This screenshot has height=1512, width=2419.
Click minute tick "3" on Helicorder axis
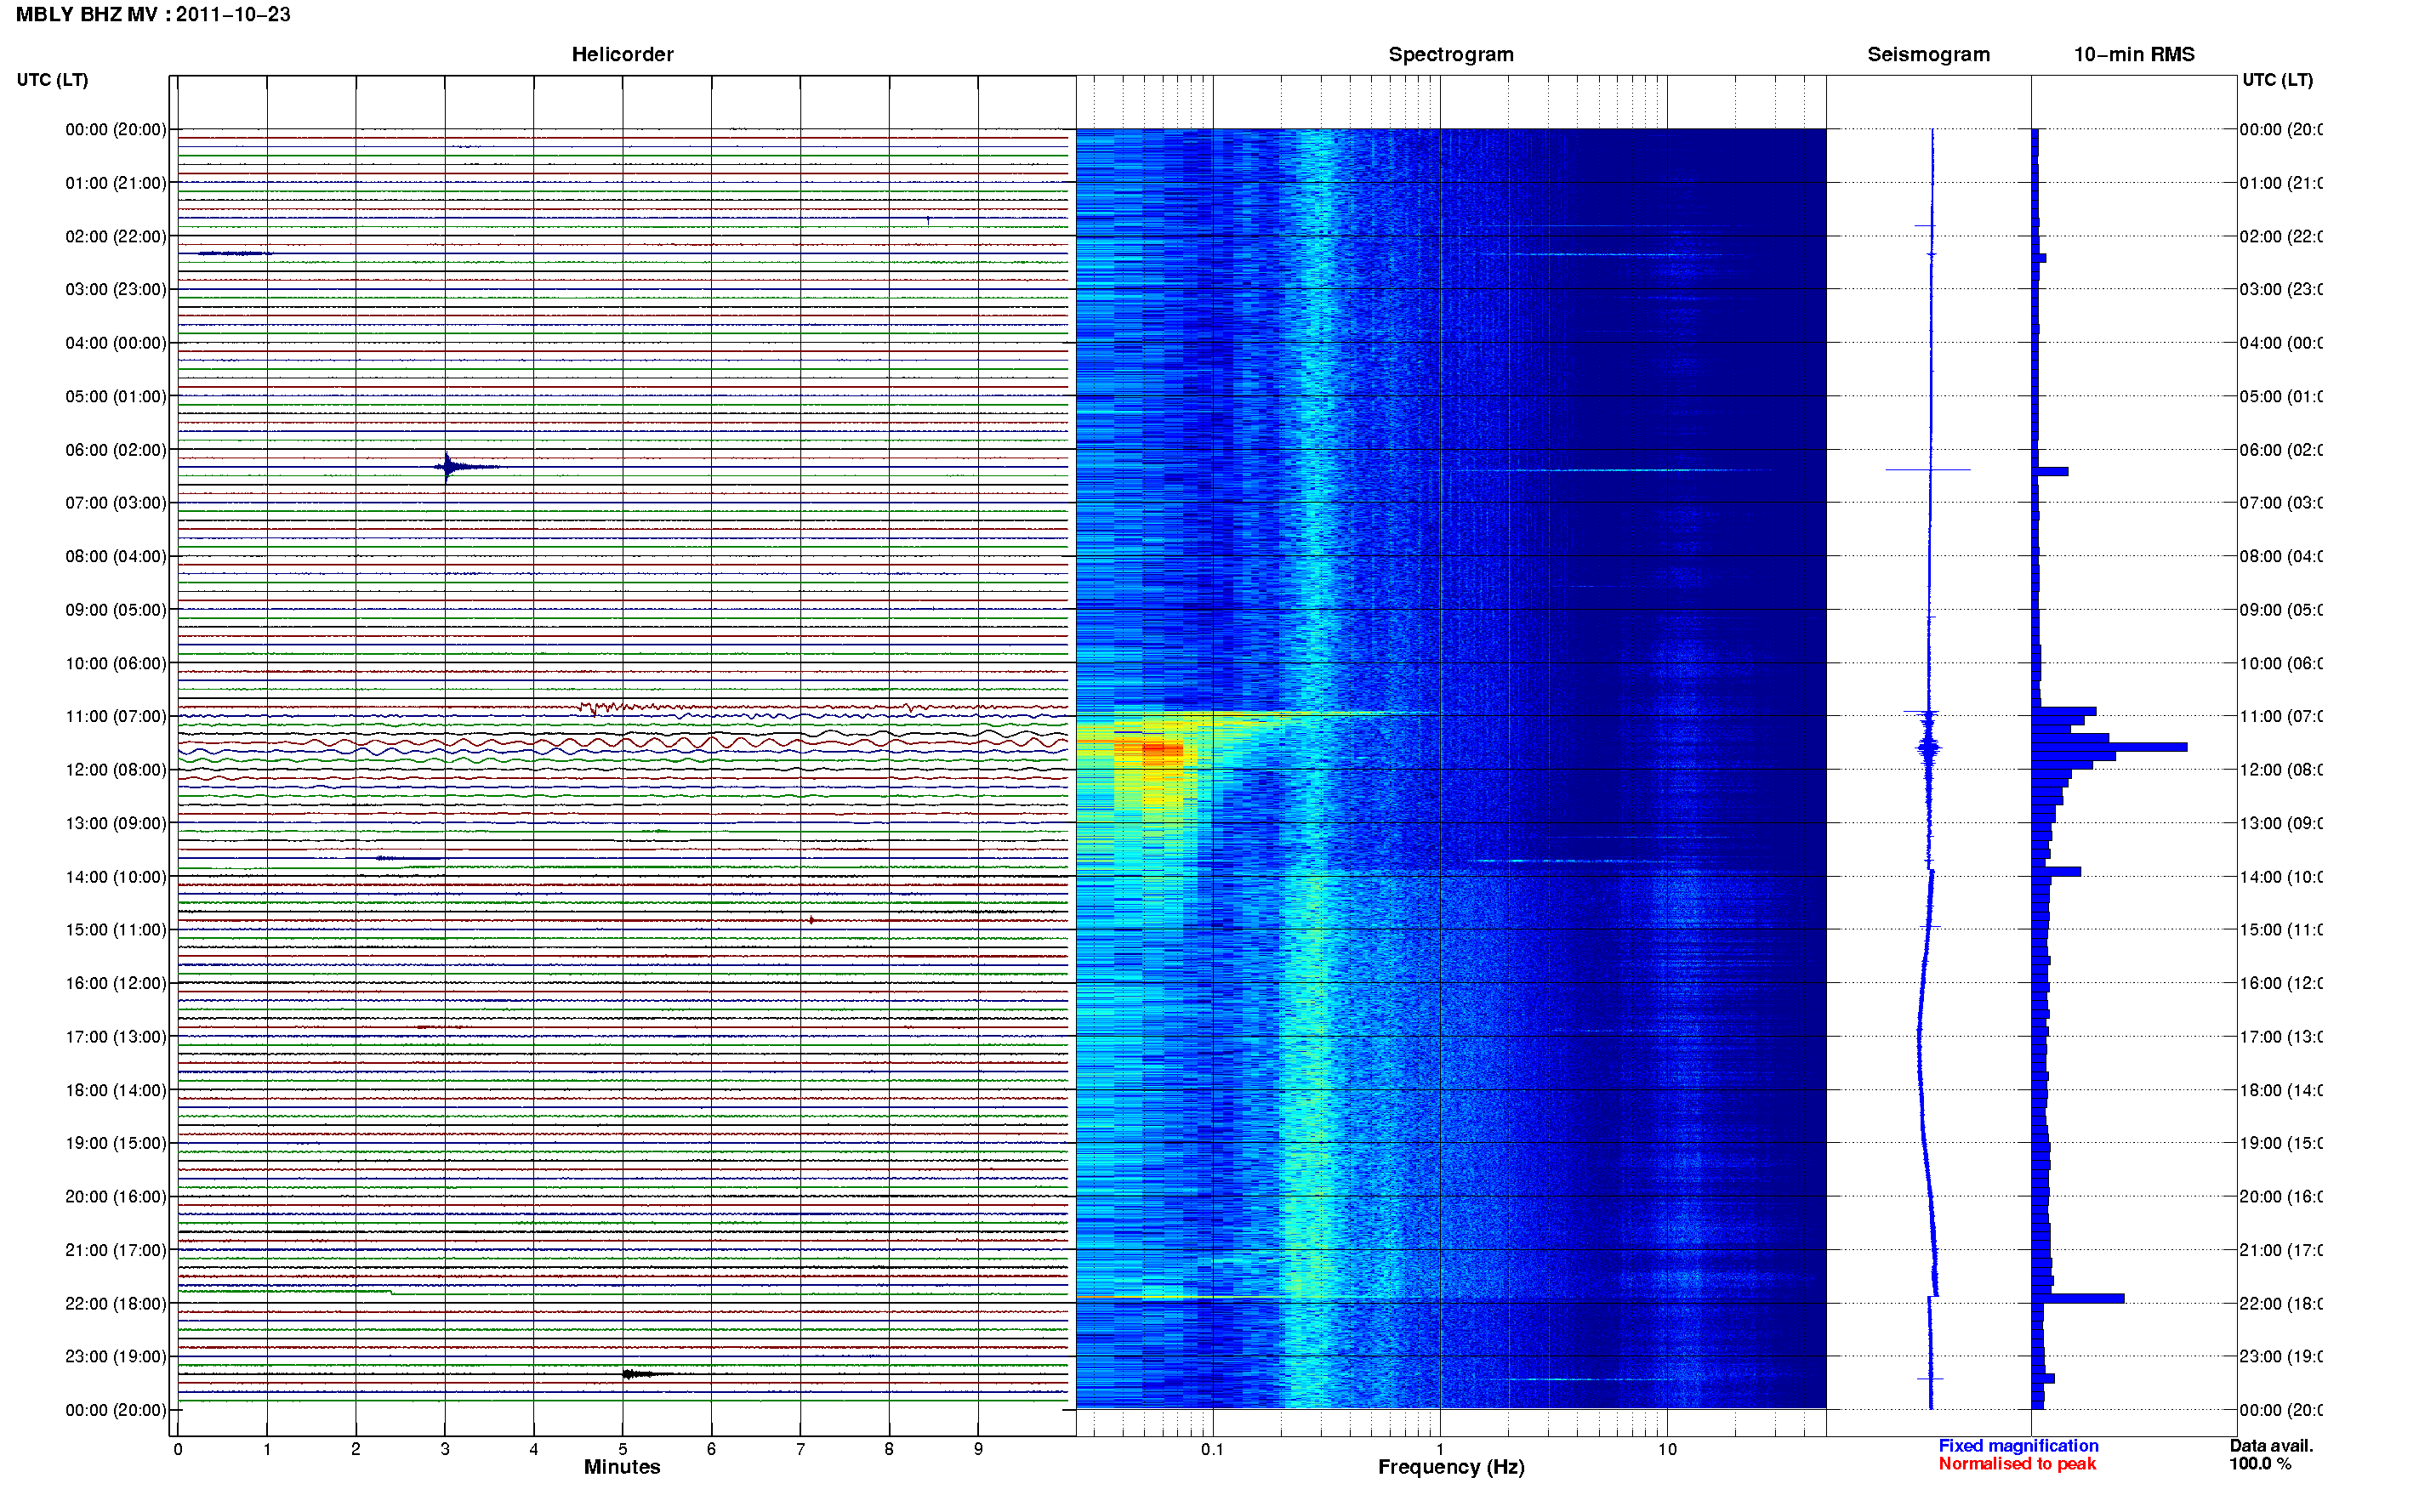click(x=445, y=1450)
